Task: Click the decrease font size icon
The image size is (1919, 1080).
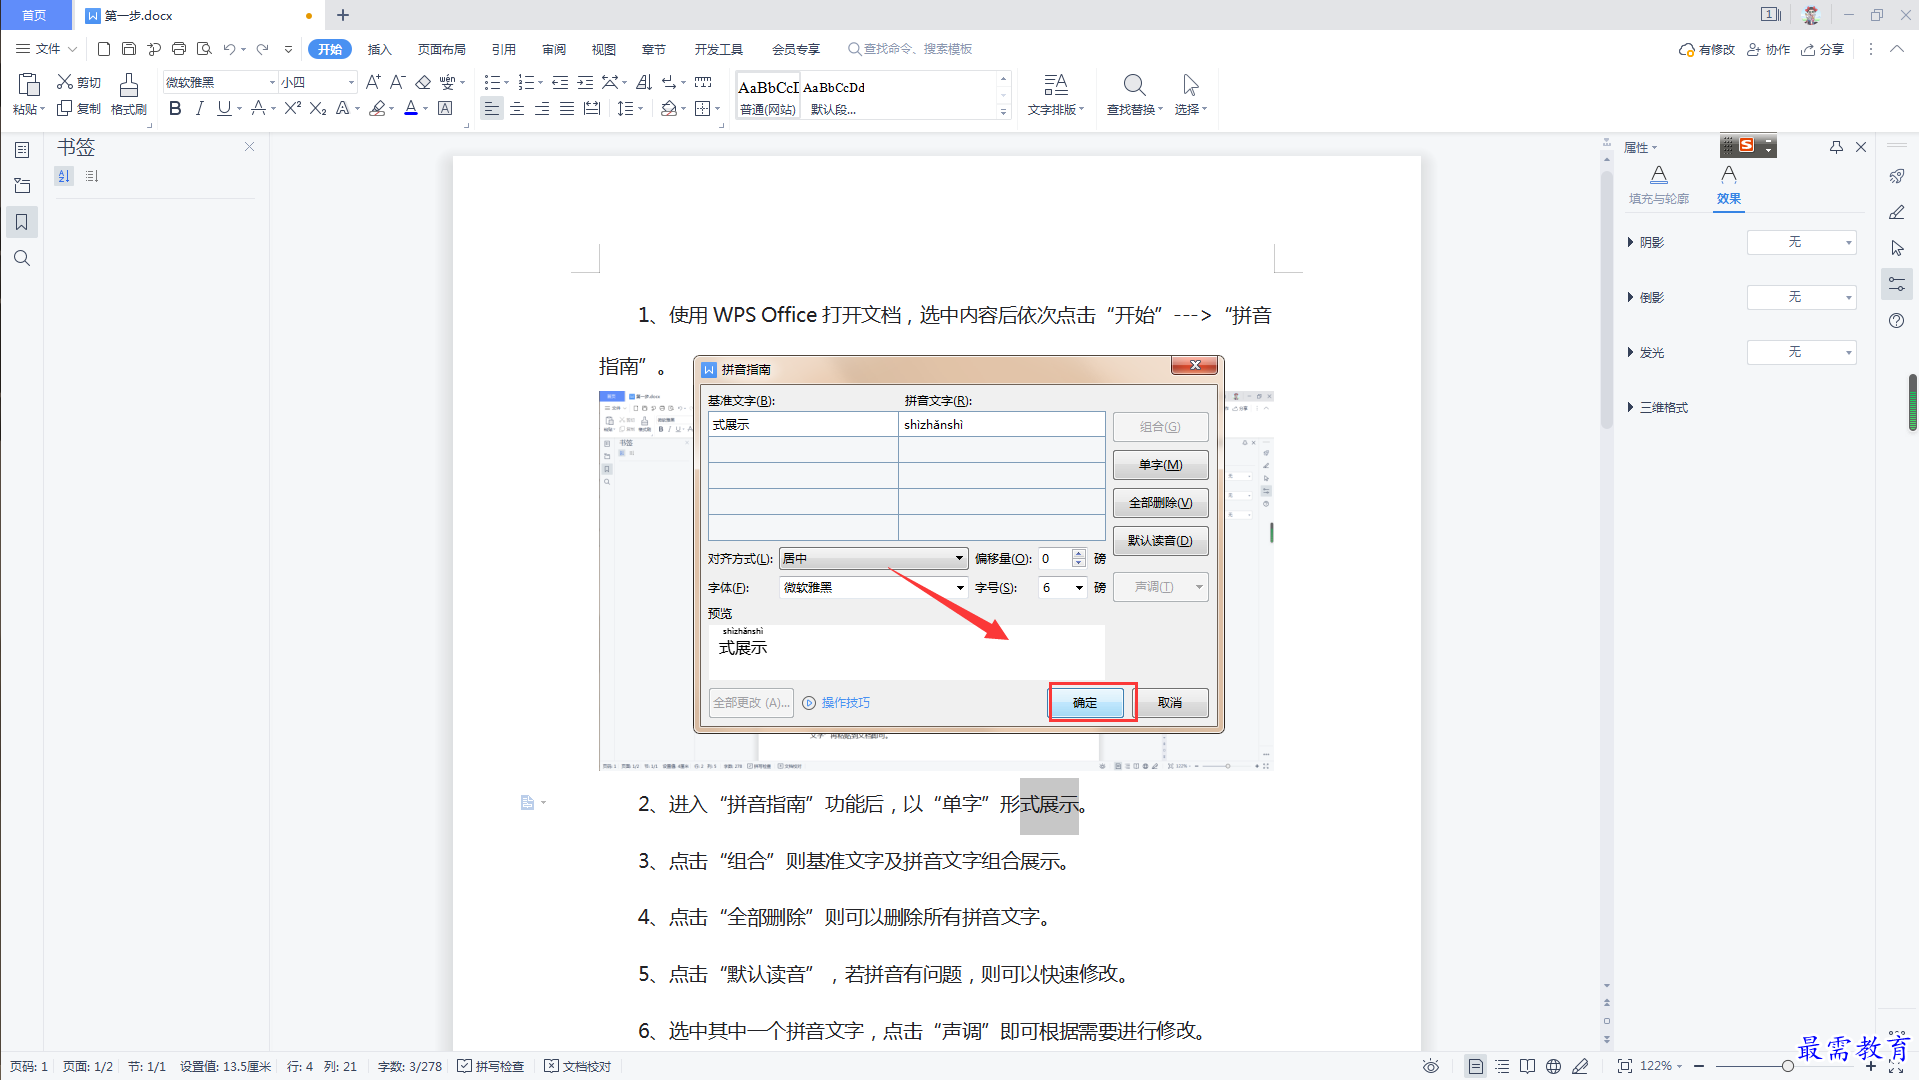Action: tap(397, 82)
